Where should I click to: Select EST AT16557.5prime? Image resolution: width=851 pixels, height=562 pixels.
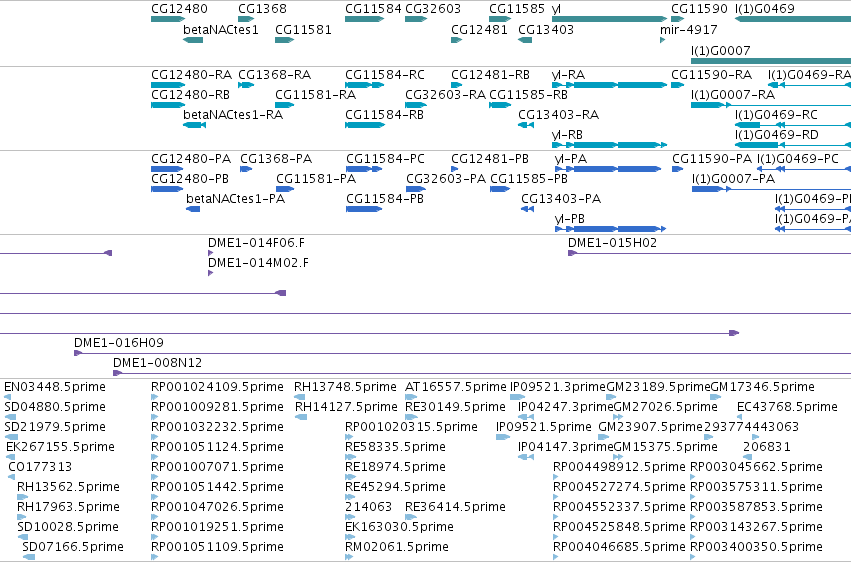pyautogui.click(x=411, y=397)
